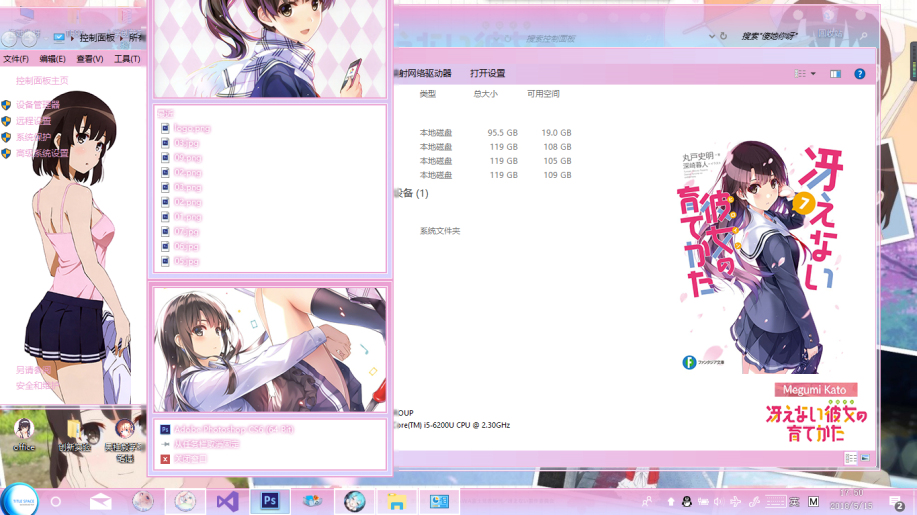This screenshot has height=515, width=917.
Task: Click the volume speaker tray icon
Action: point(718,502)
